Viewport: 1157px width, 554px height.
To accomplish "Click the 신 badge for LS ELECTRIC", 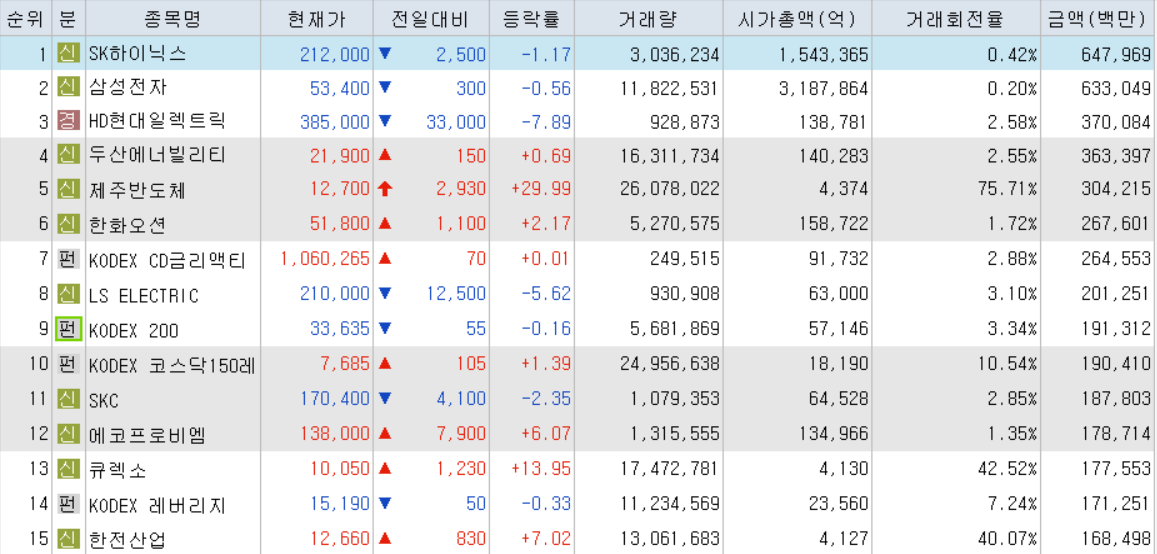I will pos(68,294).
